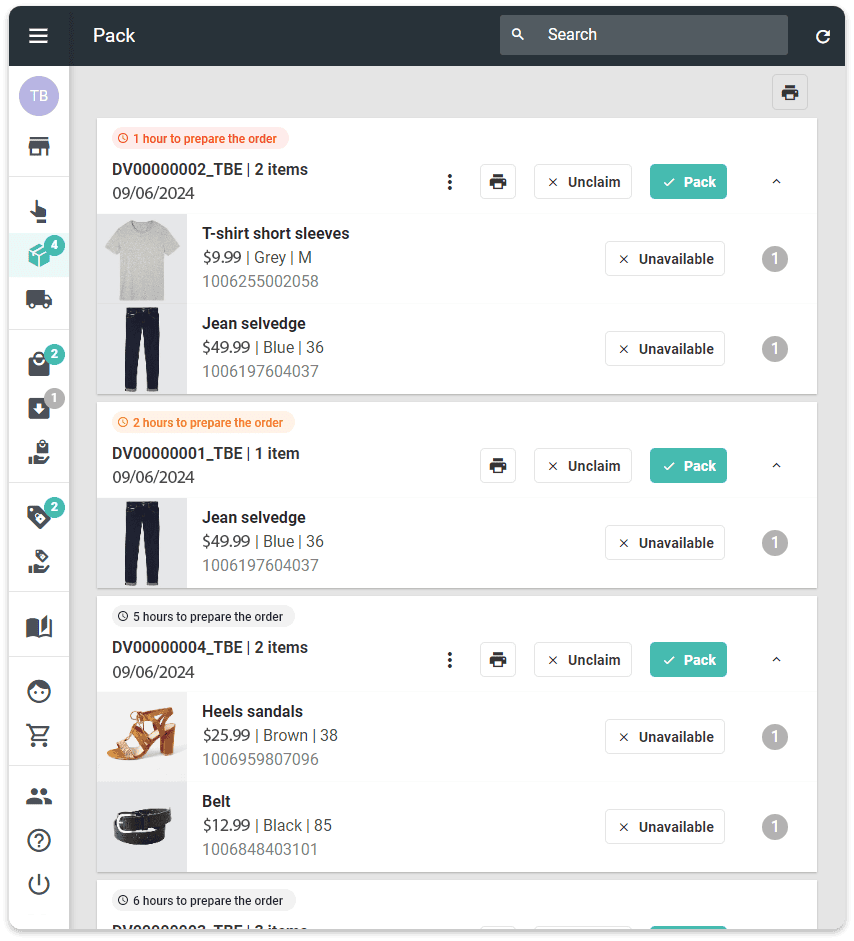Image resolution: width=854 pixels, height=941 pixels.
Task: Click the refresh icon in header
Action: [822, 36]
